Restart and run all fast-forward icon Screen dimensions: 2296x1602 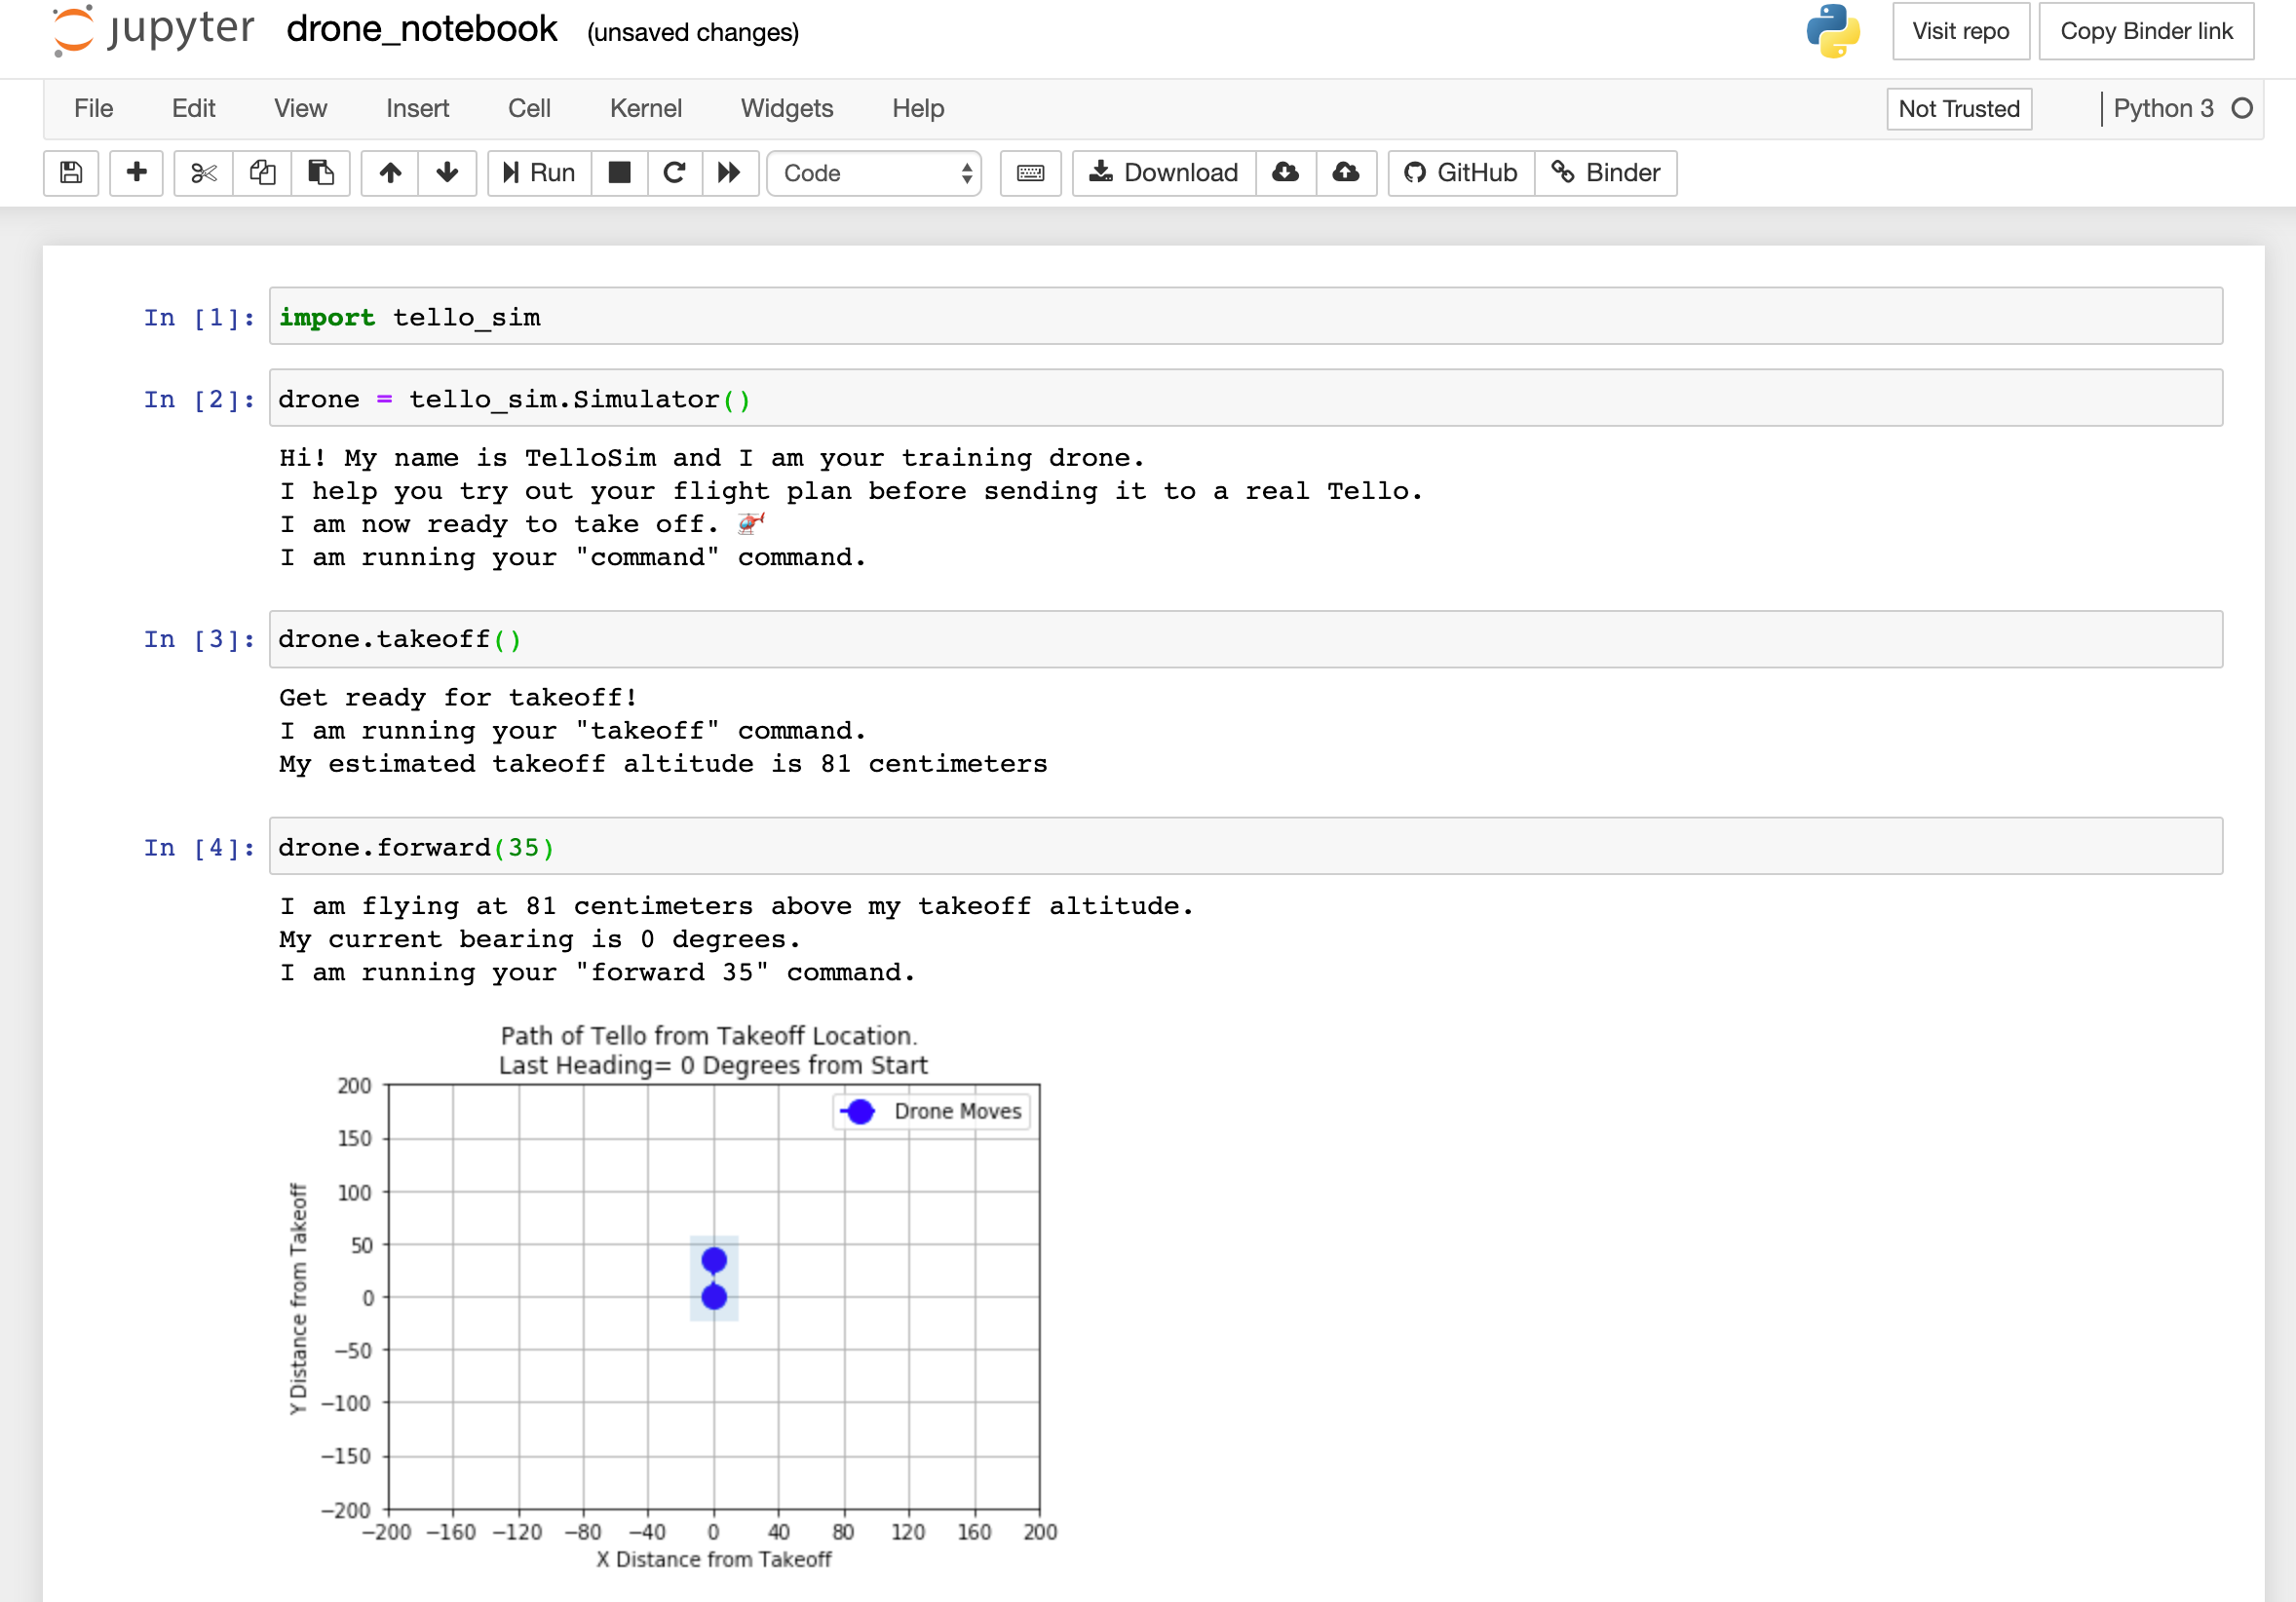pos(729,173)
